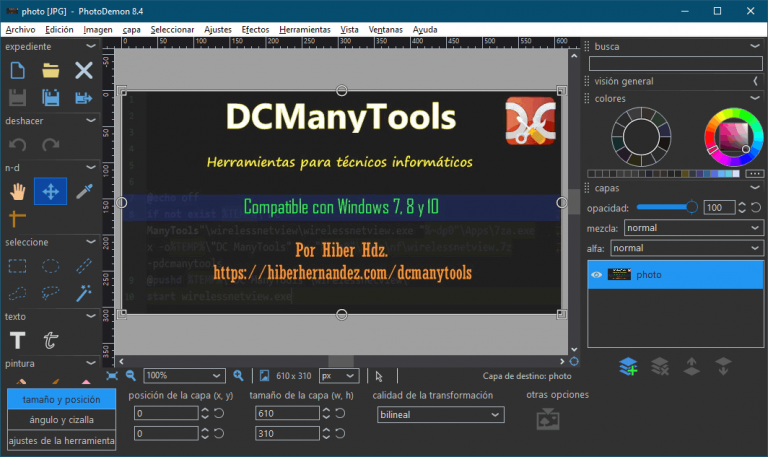Select the photo layer thumbnail

619,275
